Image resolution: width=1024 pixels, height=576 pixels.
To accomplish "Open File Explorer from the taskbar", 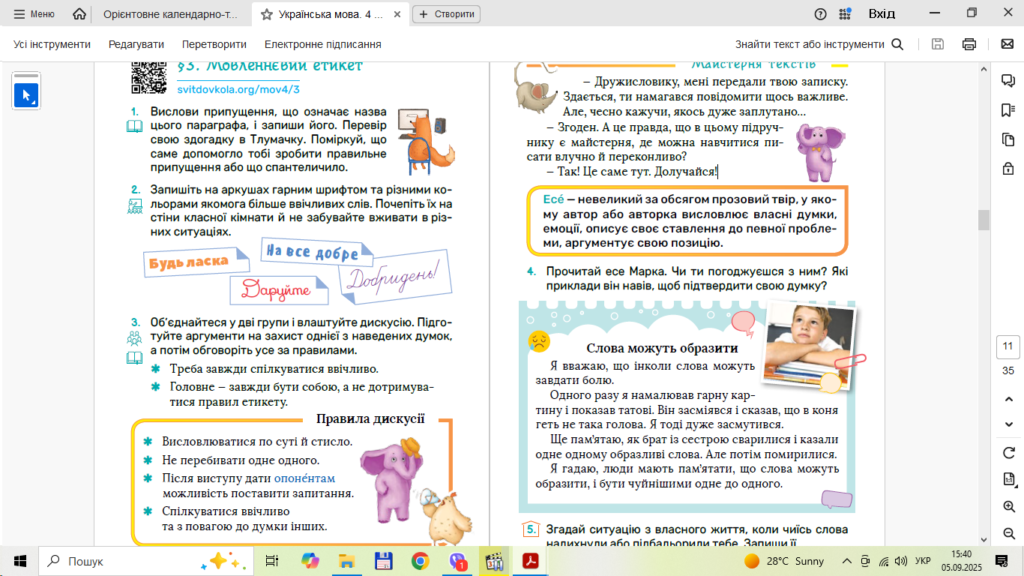I will (x=346, y=561).
